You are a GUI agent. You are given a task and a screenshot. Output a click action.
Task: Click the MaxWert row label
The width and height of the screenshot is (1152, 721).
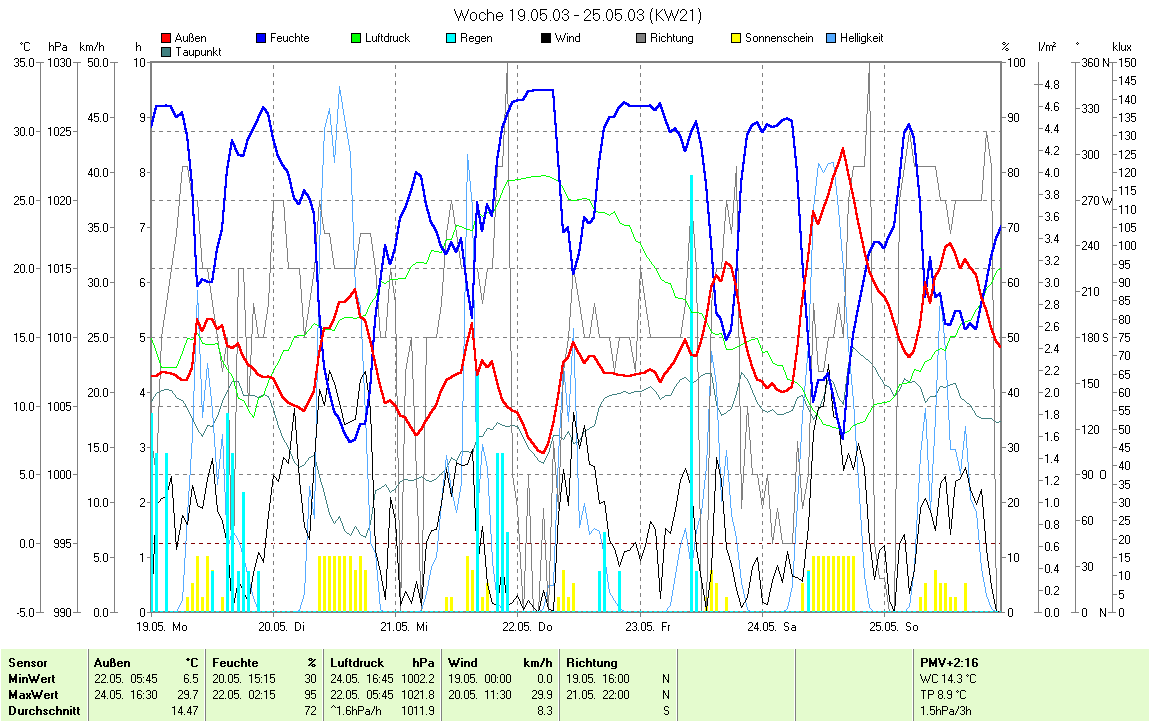pyautogui.click(x=33, y=695)
